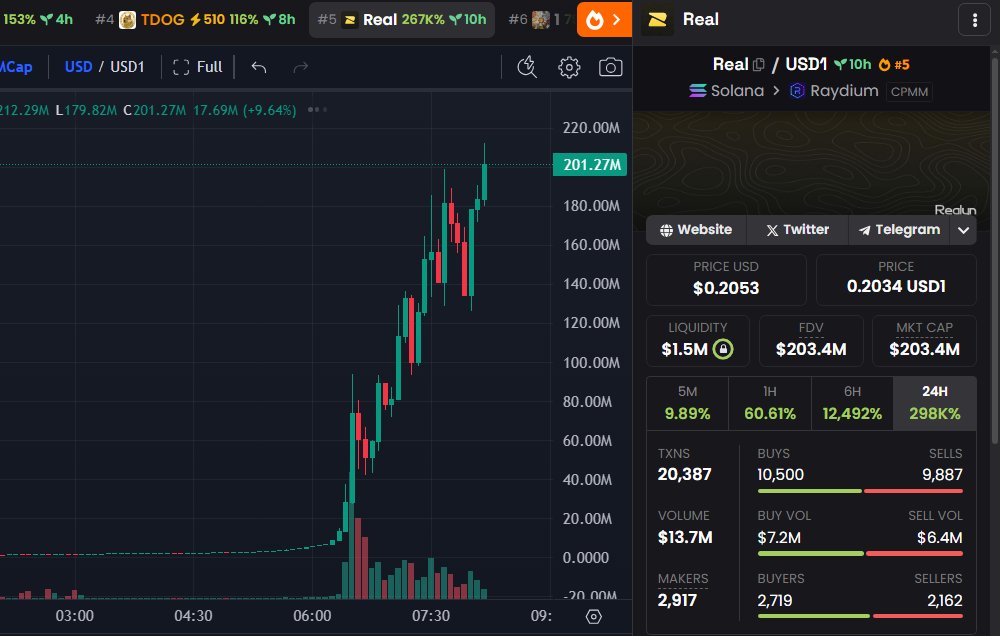This screenshot has height=636, width=1000.
Task: Click the buyers versus sellers ratio bar
Action: 860,616
